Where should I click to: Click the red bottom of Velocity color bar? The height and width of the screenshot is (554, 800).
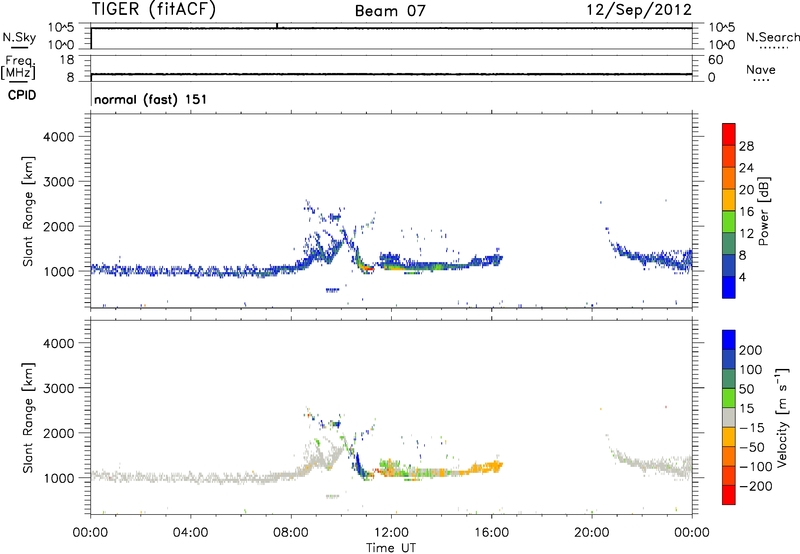coord(729,495)
